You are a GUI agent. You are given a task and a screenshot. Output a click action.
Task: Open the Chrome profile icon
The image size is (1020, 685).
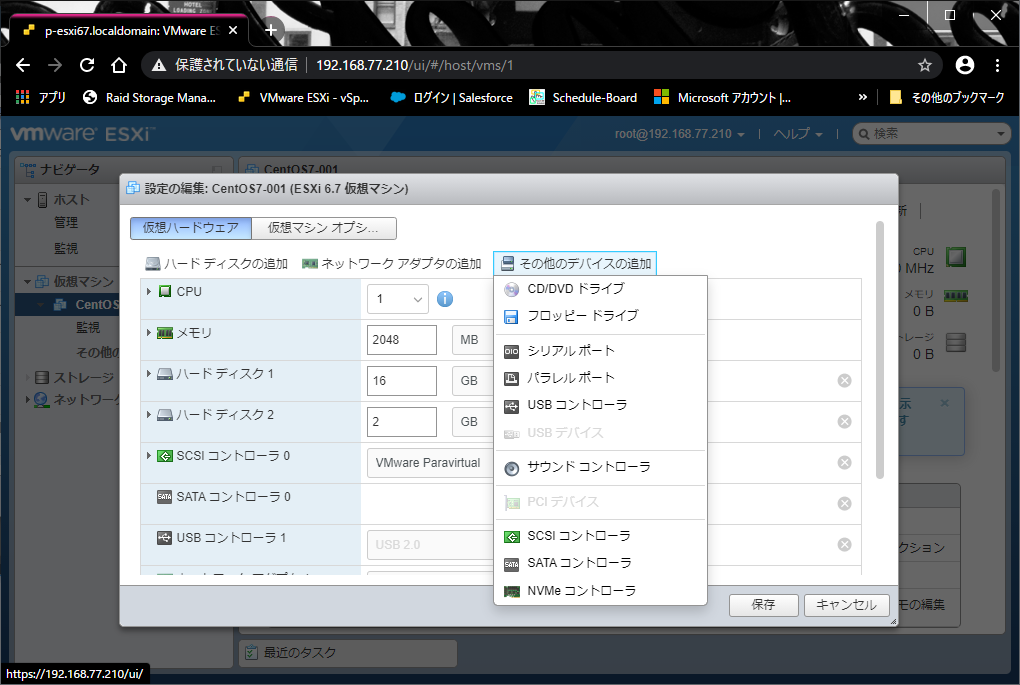point(965,65)
